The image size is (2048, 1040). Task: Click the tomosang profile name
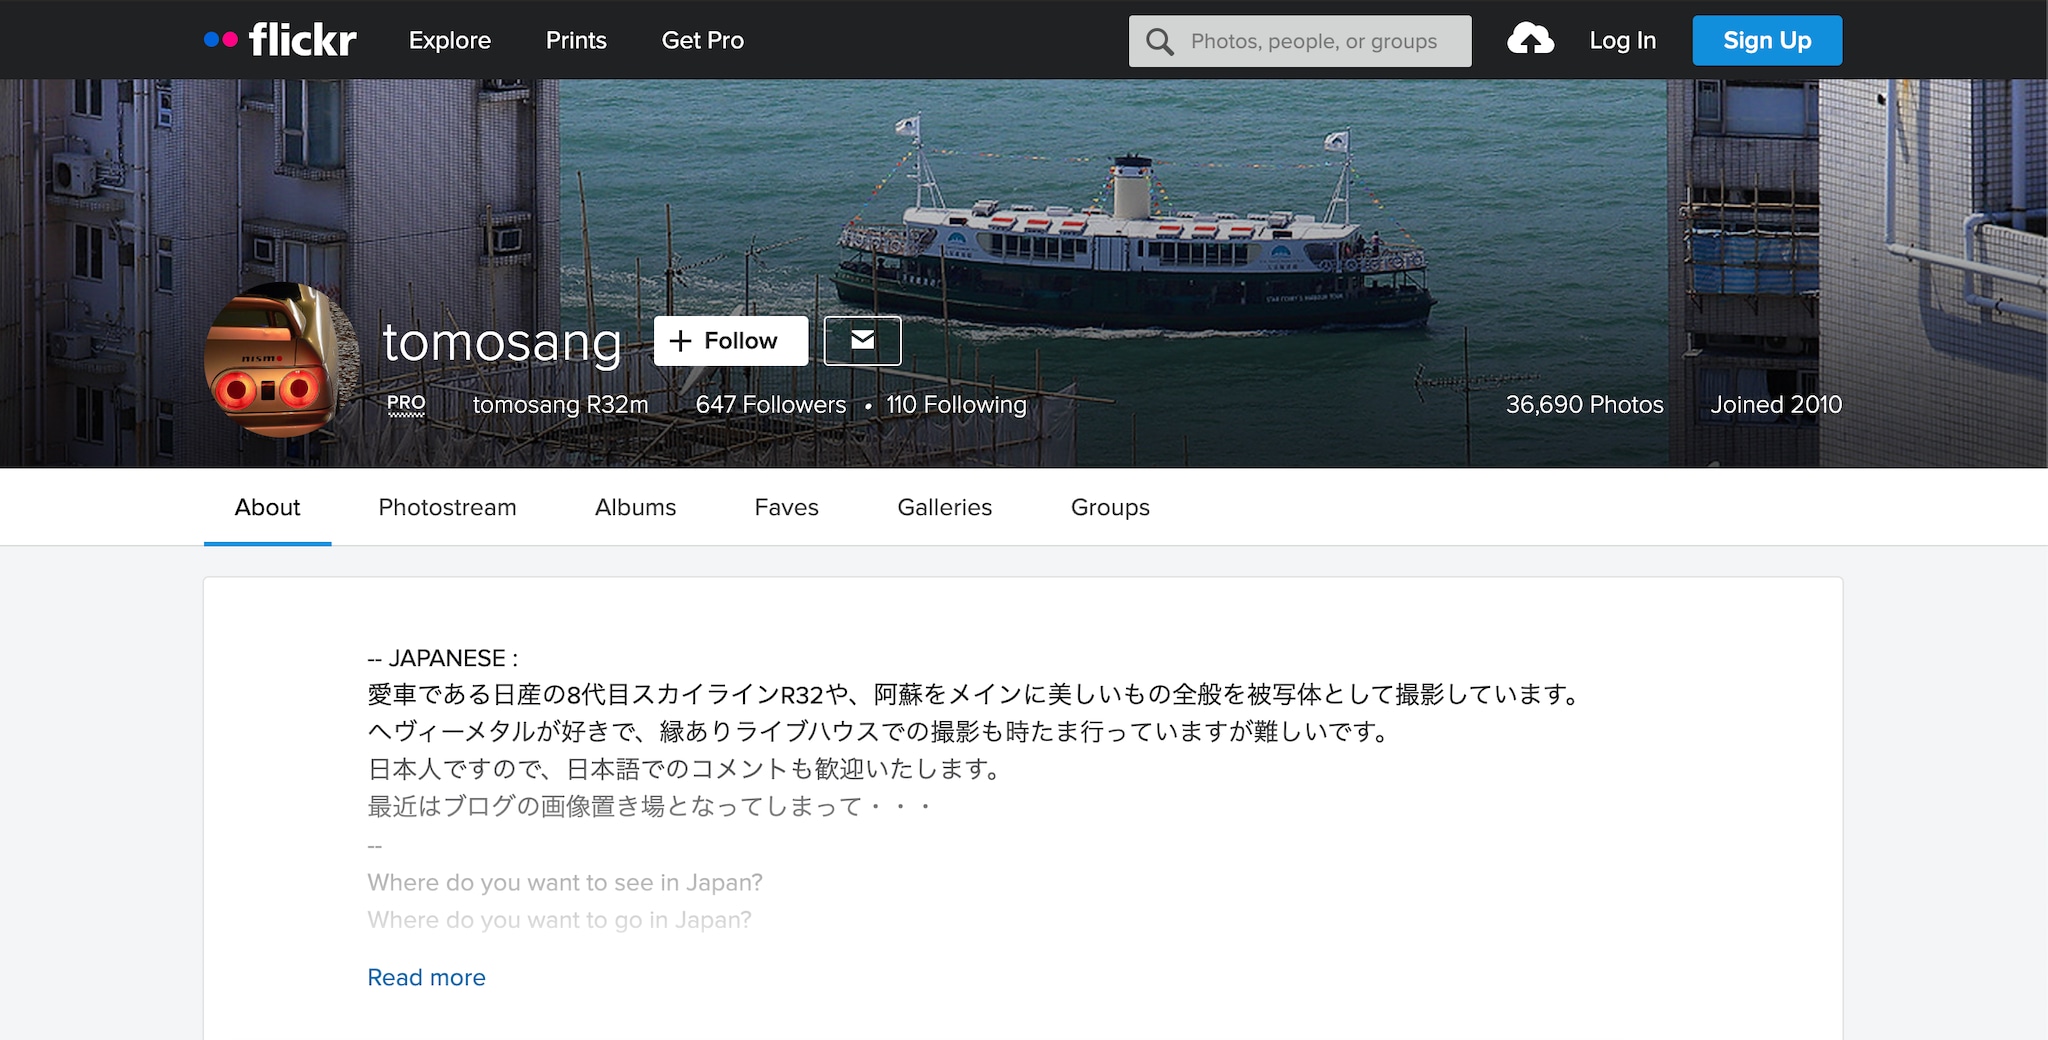click(502, 342)
